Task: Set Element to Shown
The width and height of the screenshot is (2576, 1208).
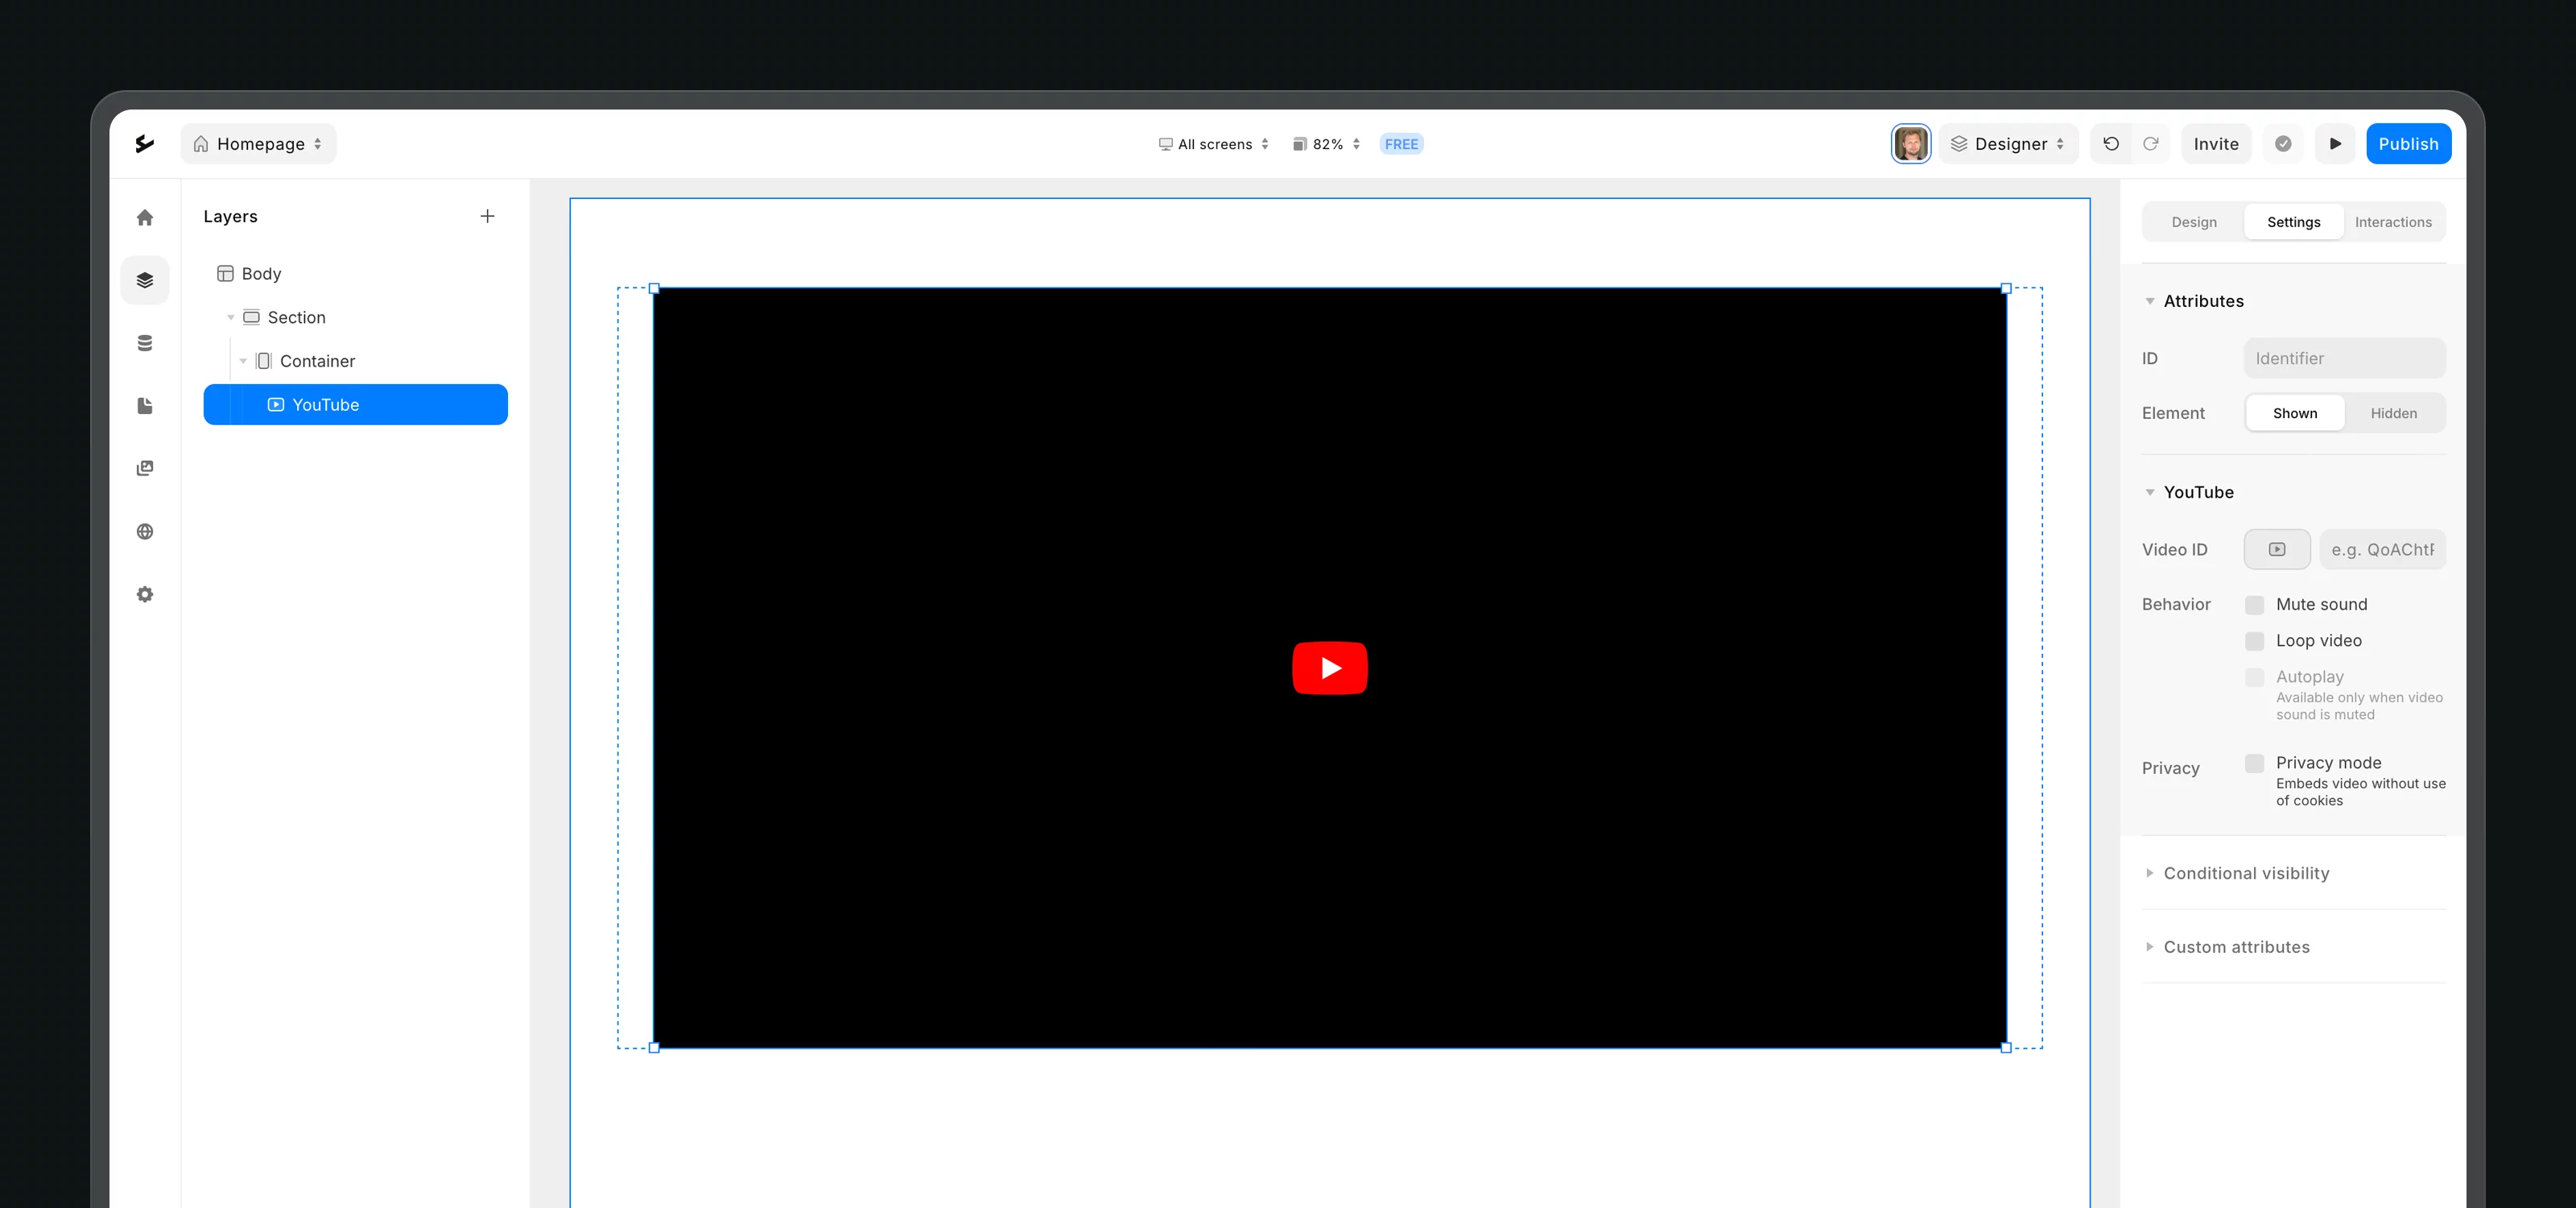Action: pyautogui.click(x=2295, y=413)
